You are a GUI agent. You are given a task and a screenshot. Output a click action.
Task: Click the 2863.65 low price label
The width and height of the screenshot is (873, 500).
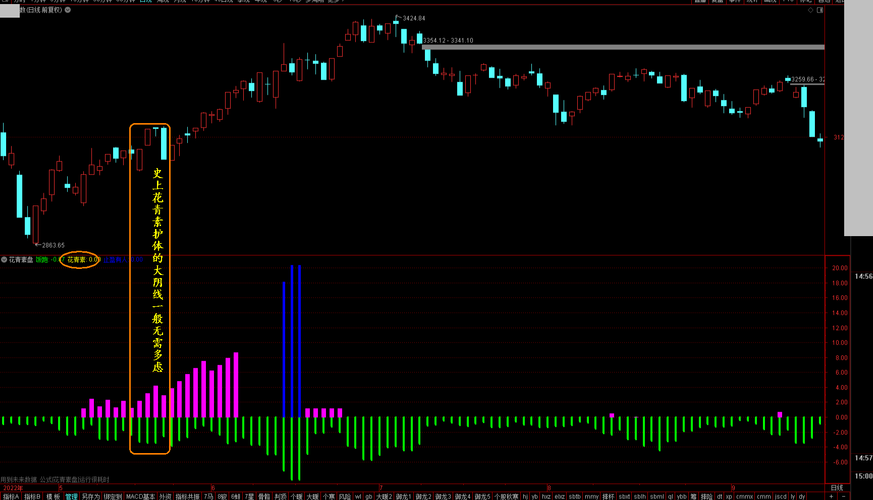(x=53, y=245)
